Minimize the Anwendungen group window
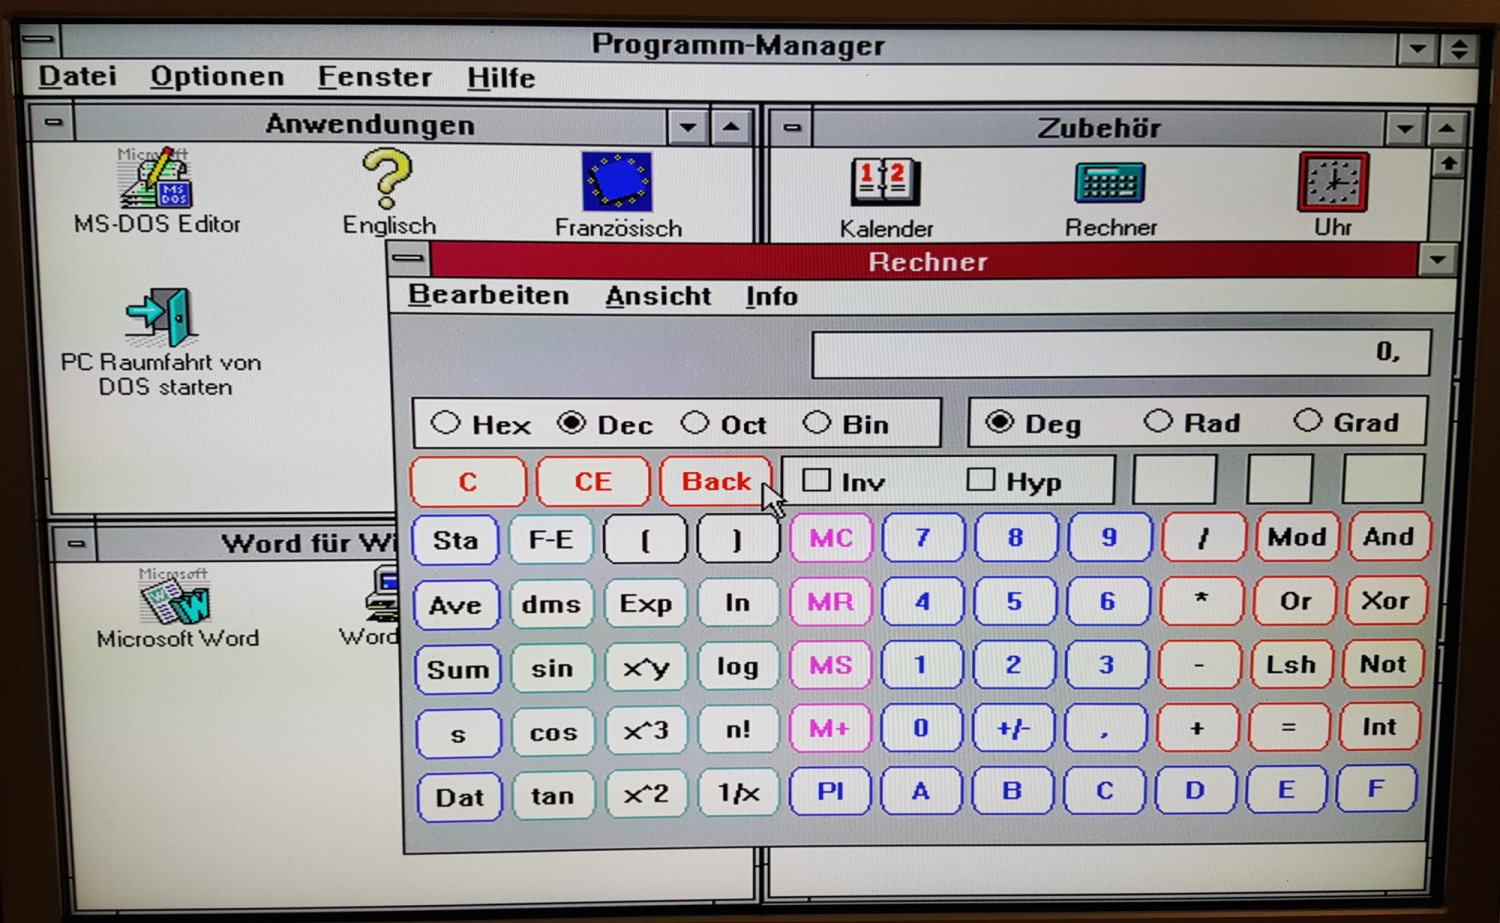This screenshot has height=923, width=1500. pyautogui.click(x=688, y=126)
